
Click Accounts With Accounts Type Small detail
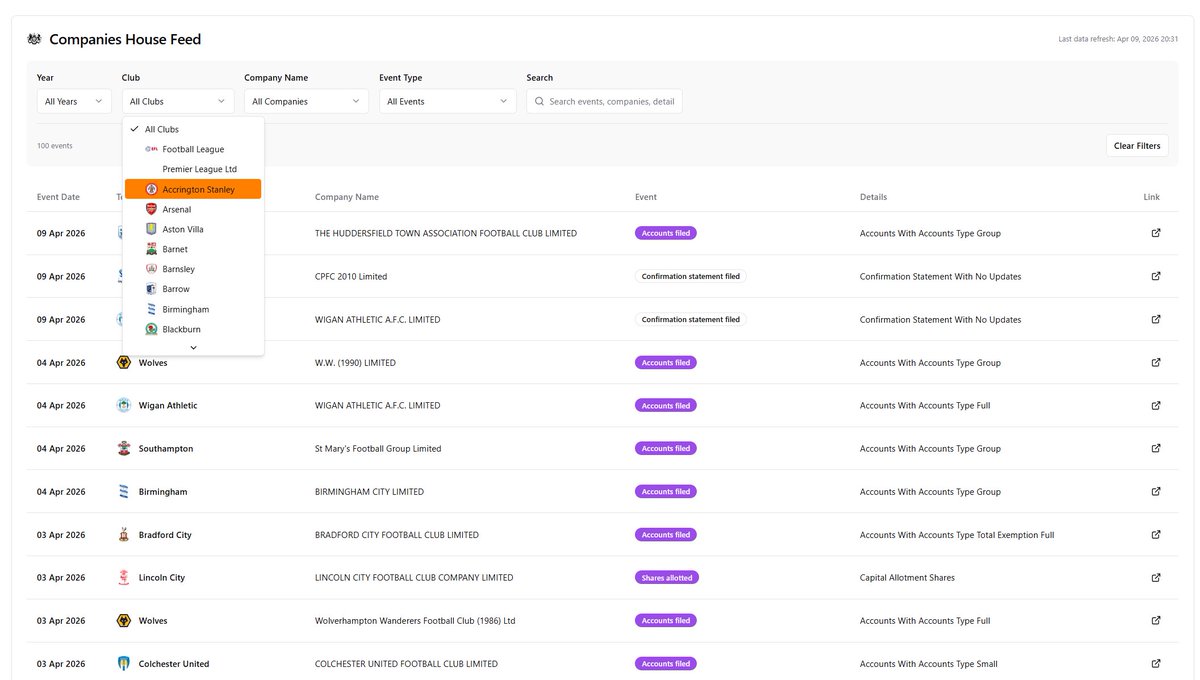click(x=929, y=663)
